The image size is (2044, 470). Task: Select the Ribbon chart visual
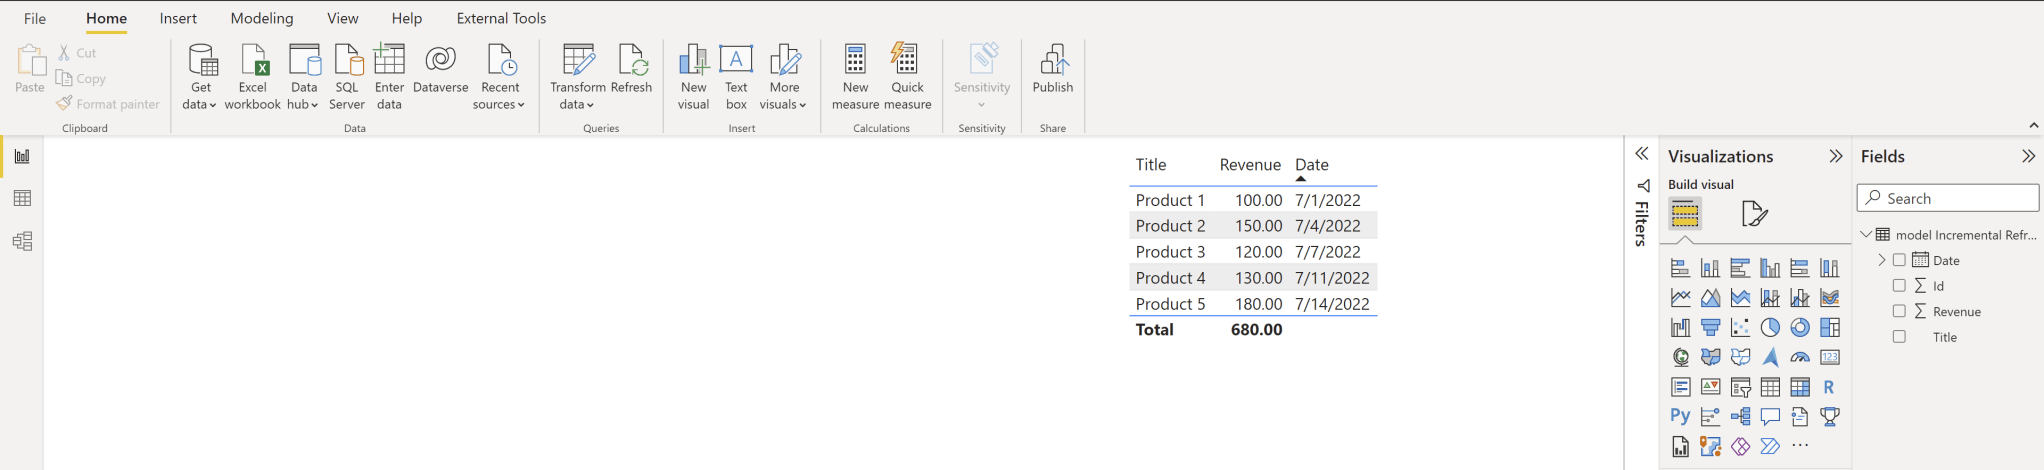tap(1829, 298)
